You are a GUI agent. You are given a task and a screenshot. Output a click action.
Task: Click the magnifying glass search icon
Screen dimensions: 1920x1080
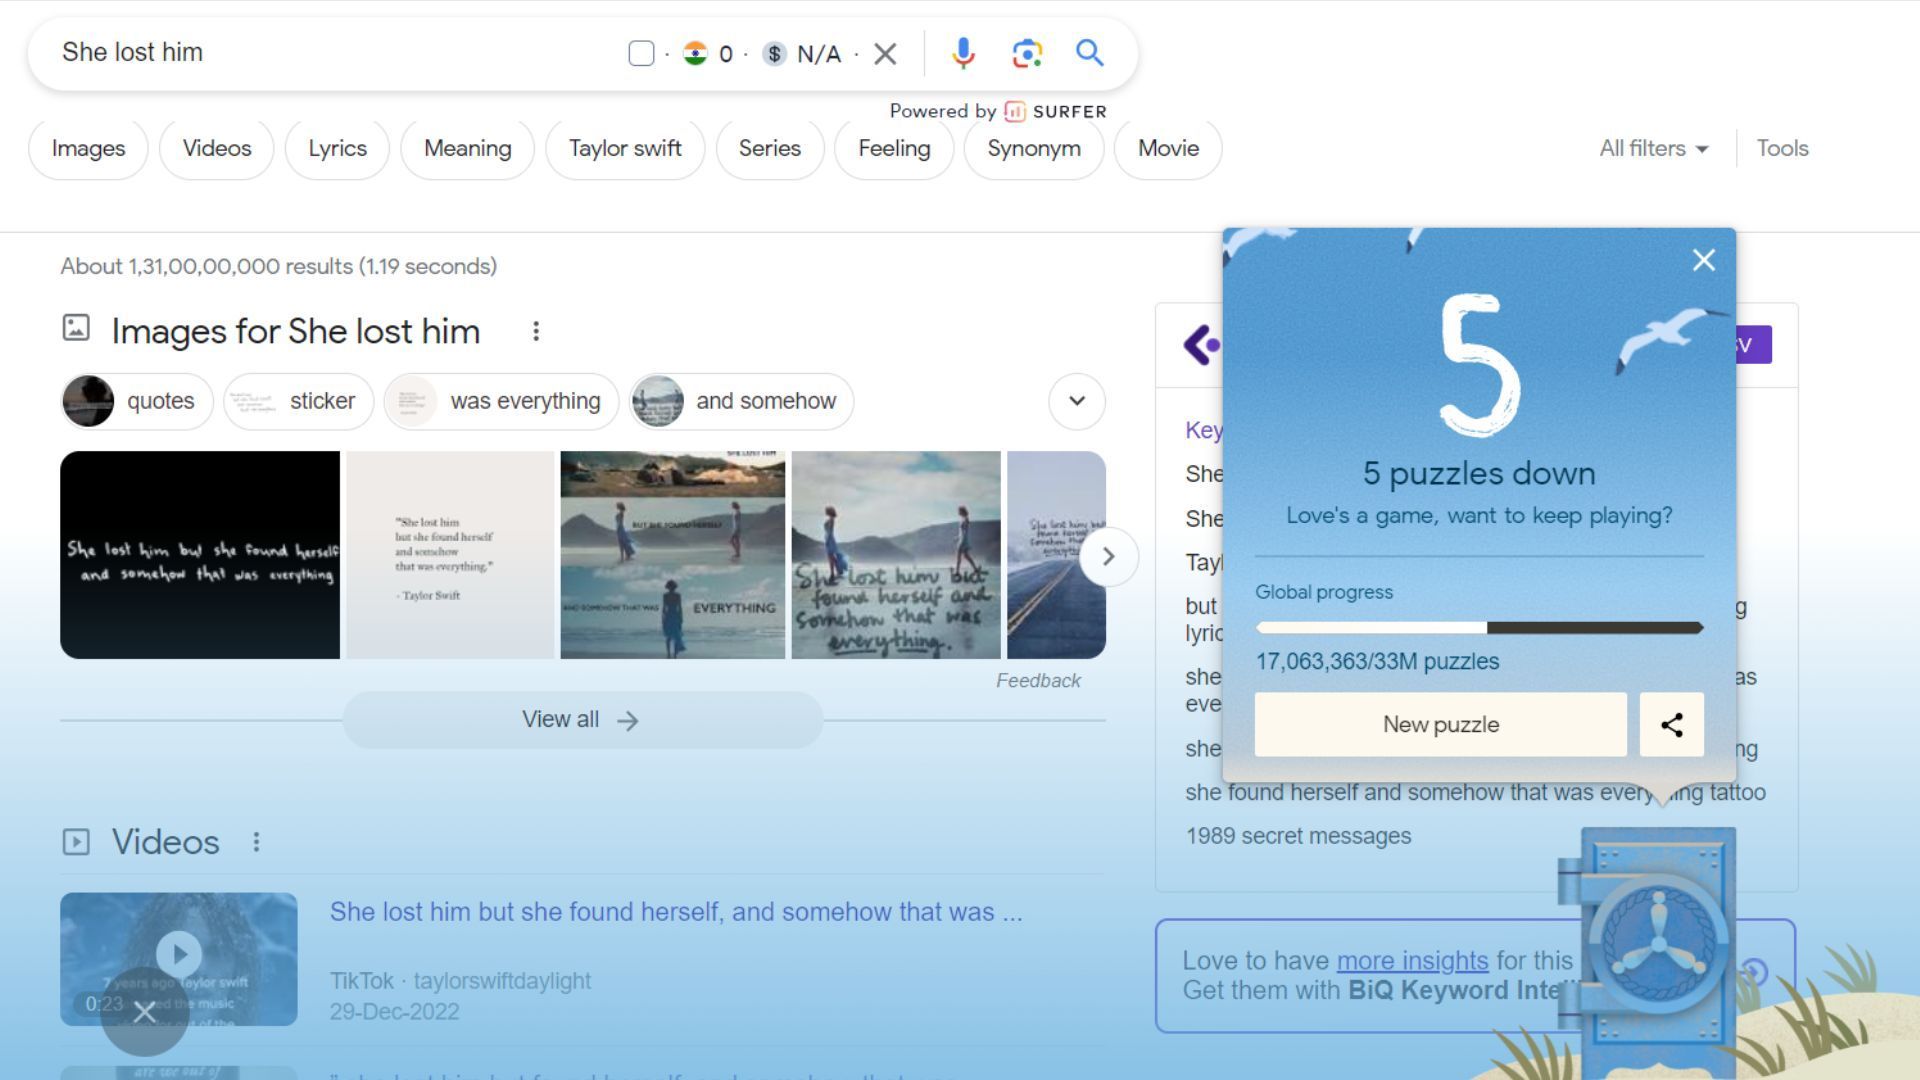pyautogui.click(x=1090, y=53)
